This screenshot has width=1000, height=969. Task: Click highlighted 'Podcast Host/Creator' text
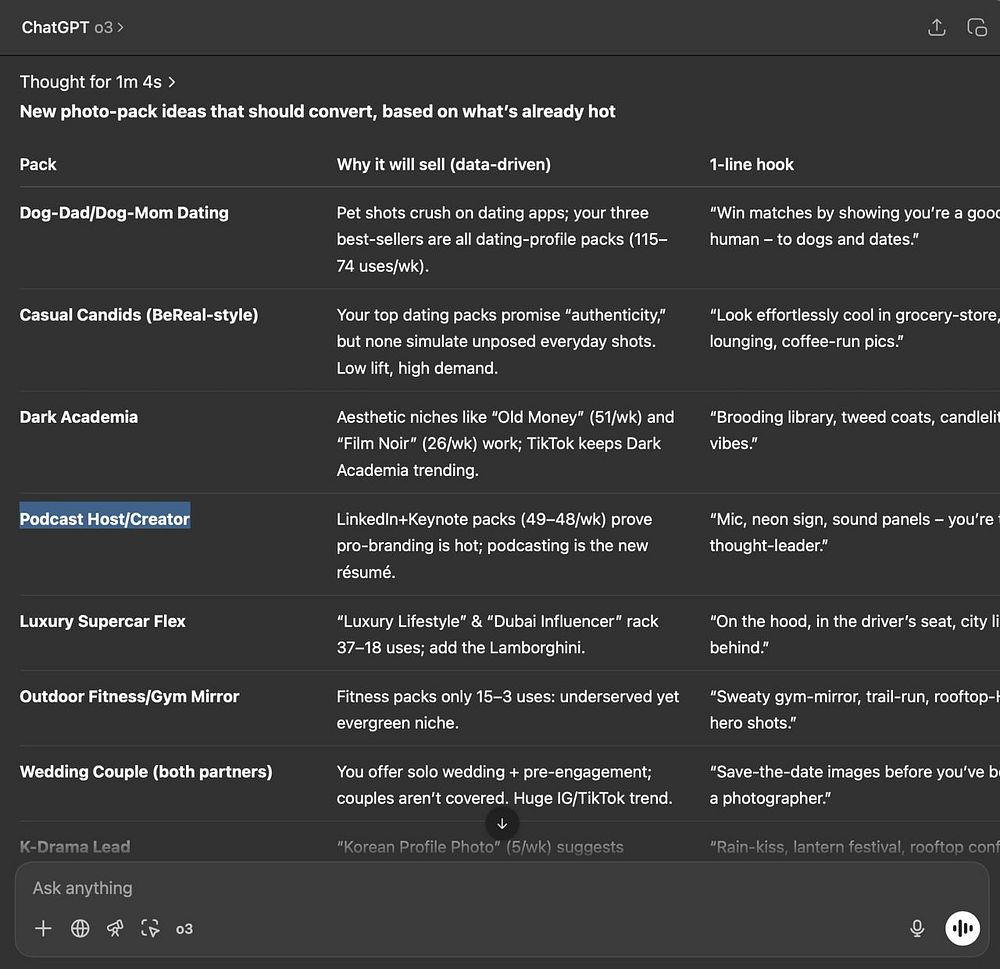[105, 519]
